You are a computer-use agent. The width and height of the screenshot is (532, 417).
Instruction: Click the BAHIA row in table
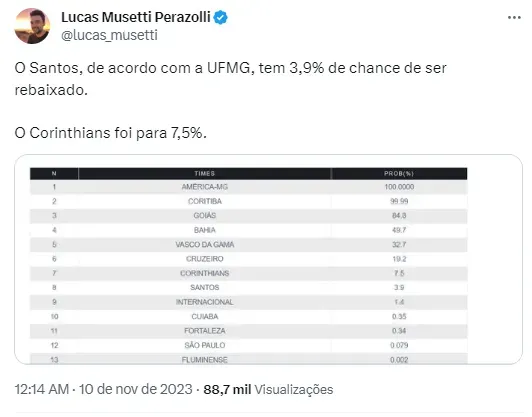tap(248, 230)
